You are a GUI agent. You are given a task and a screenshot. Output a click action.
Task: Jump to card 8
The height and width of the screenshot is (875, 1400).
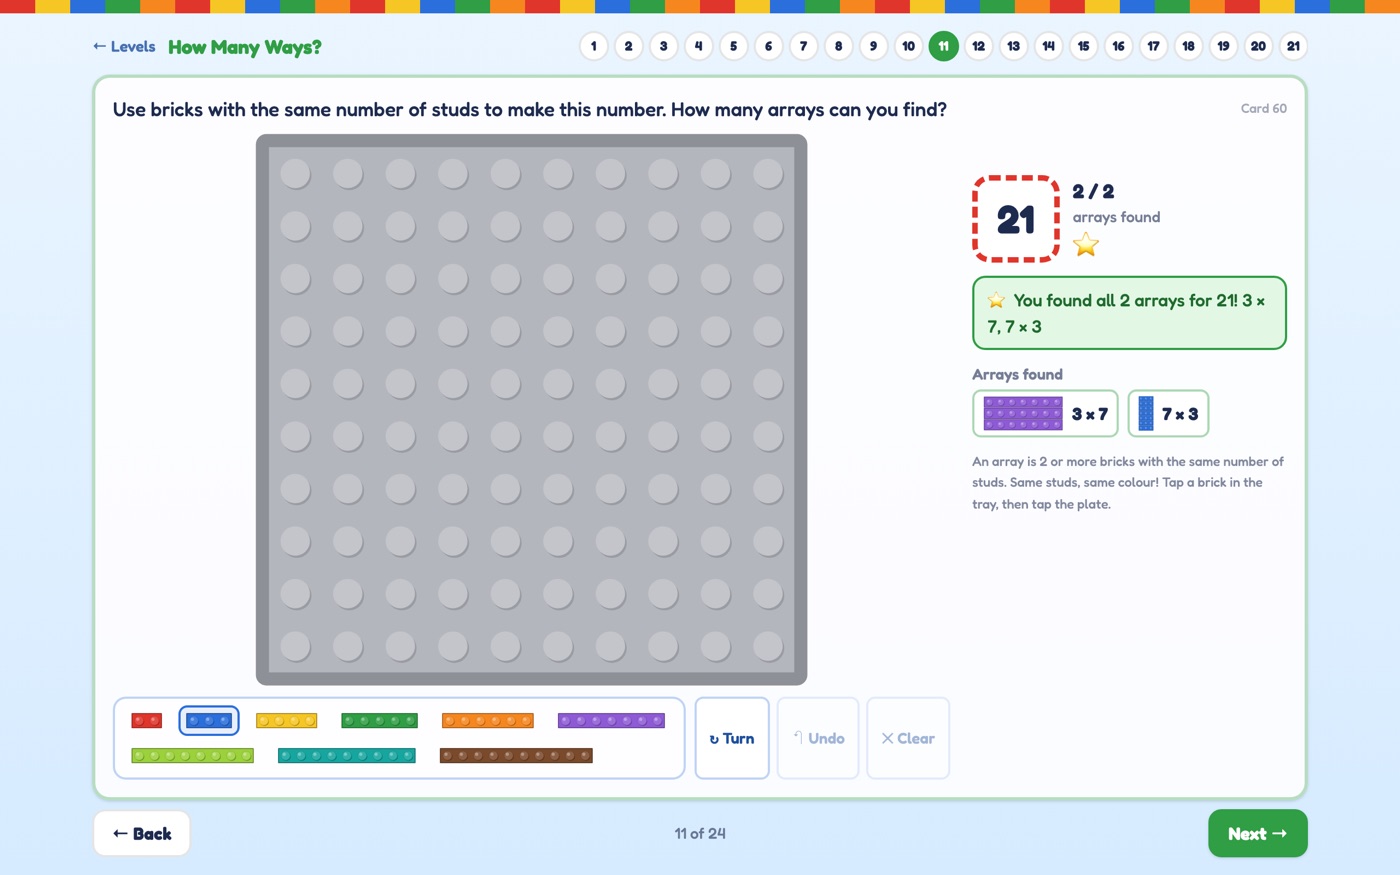point(839,46)
